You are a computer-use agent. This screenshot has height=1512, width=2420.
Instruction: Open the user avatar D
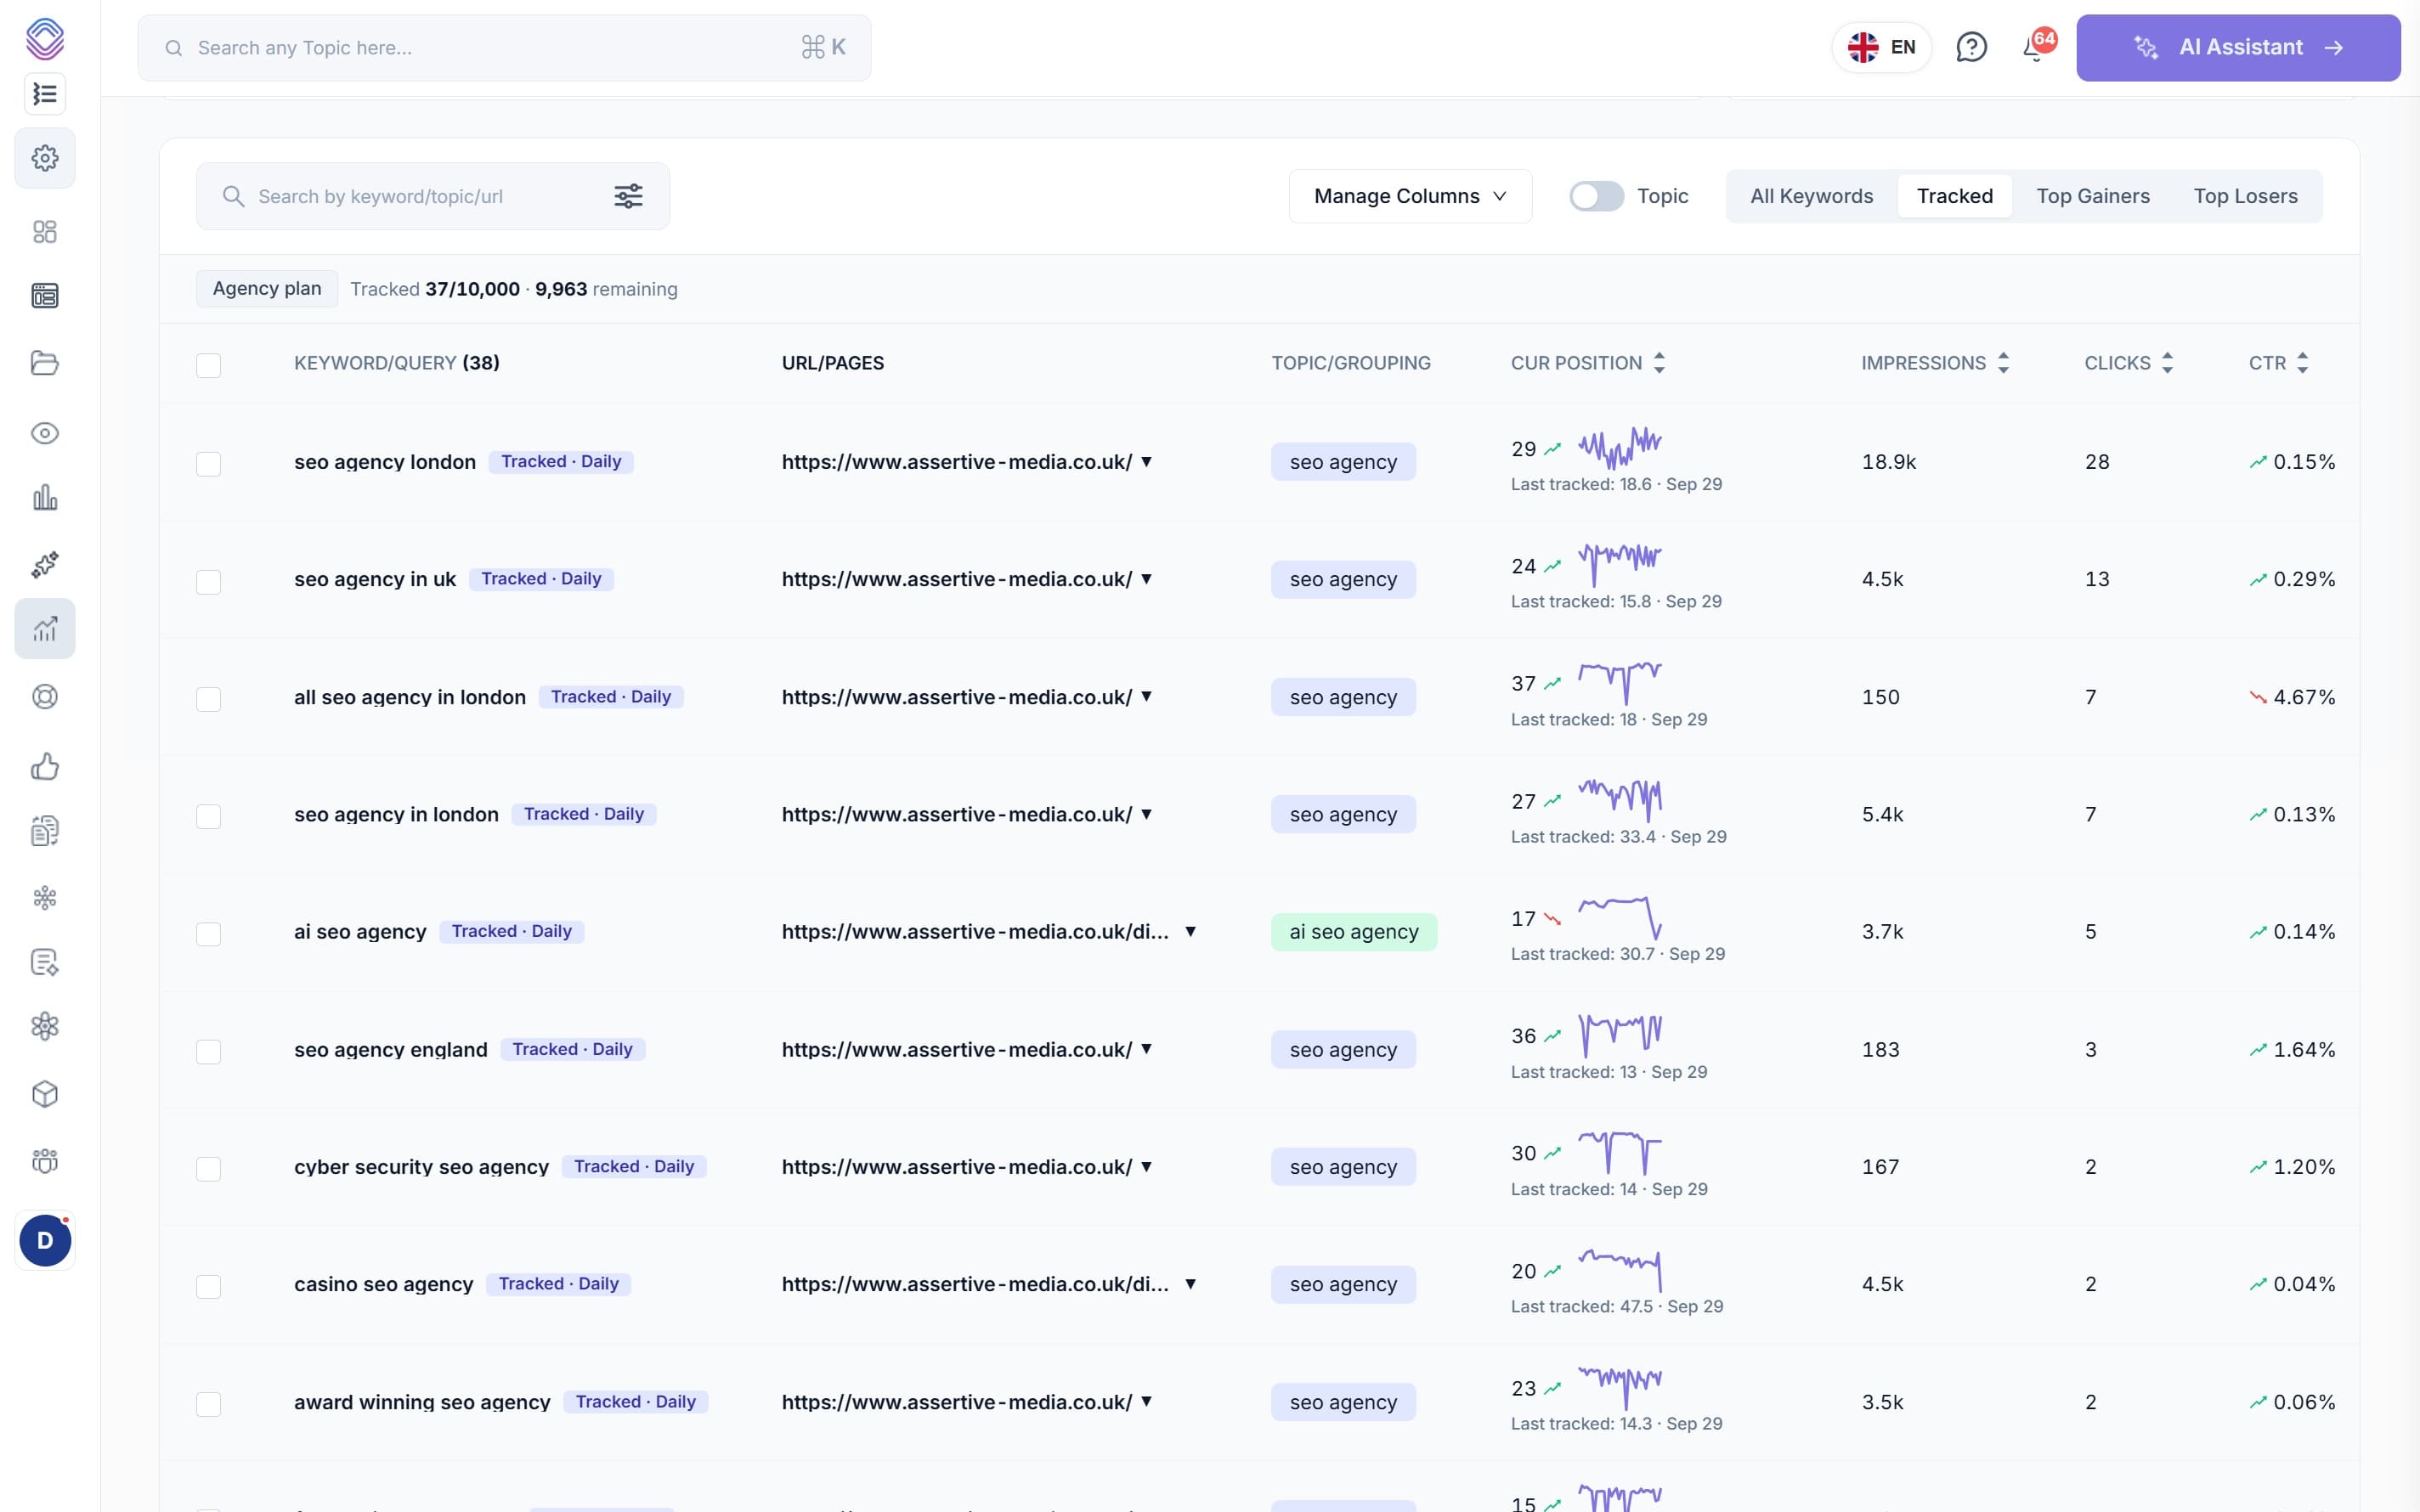tap(45, 1240)
